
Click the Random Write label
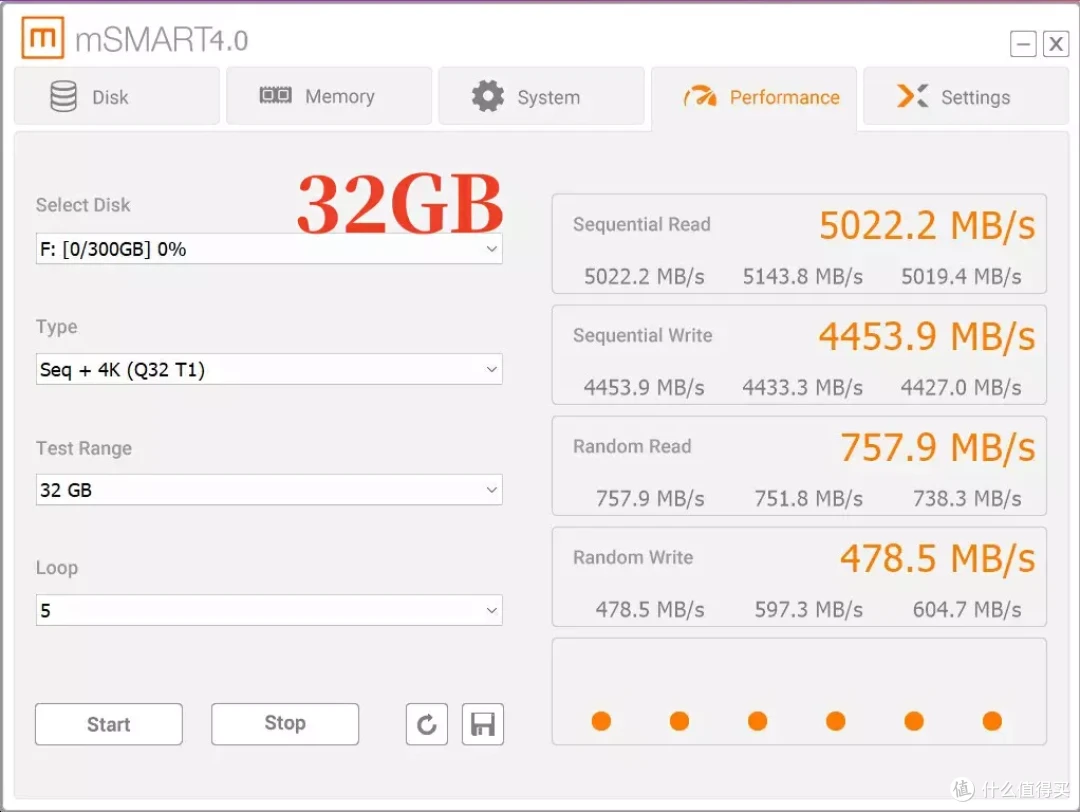633,557
